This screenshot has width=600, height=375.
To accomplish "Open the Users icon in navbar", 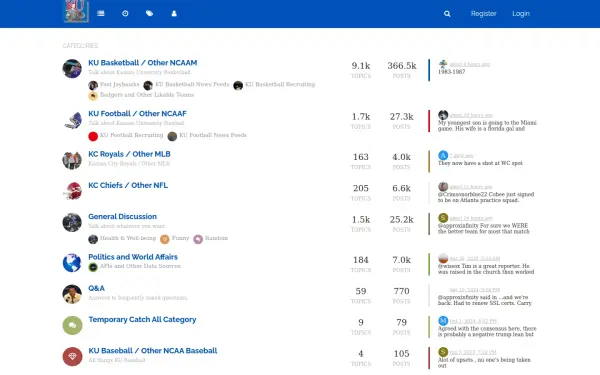I will click(x=174, y=13).
